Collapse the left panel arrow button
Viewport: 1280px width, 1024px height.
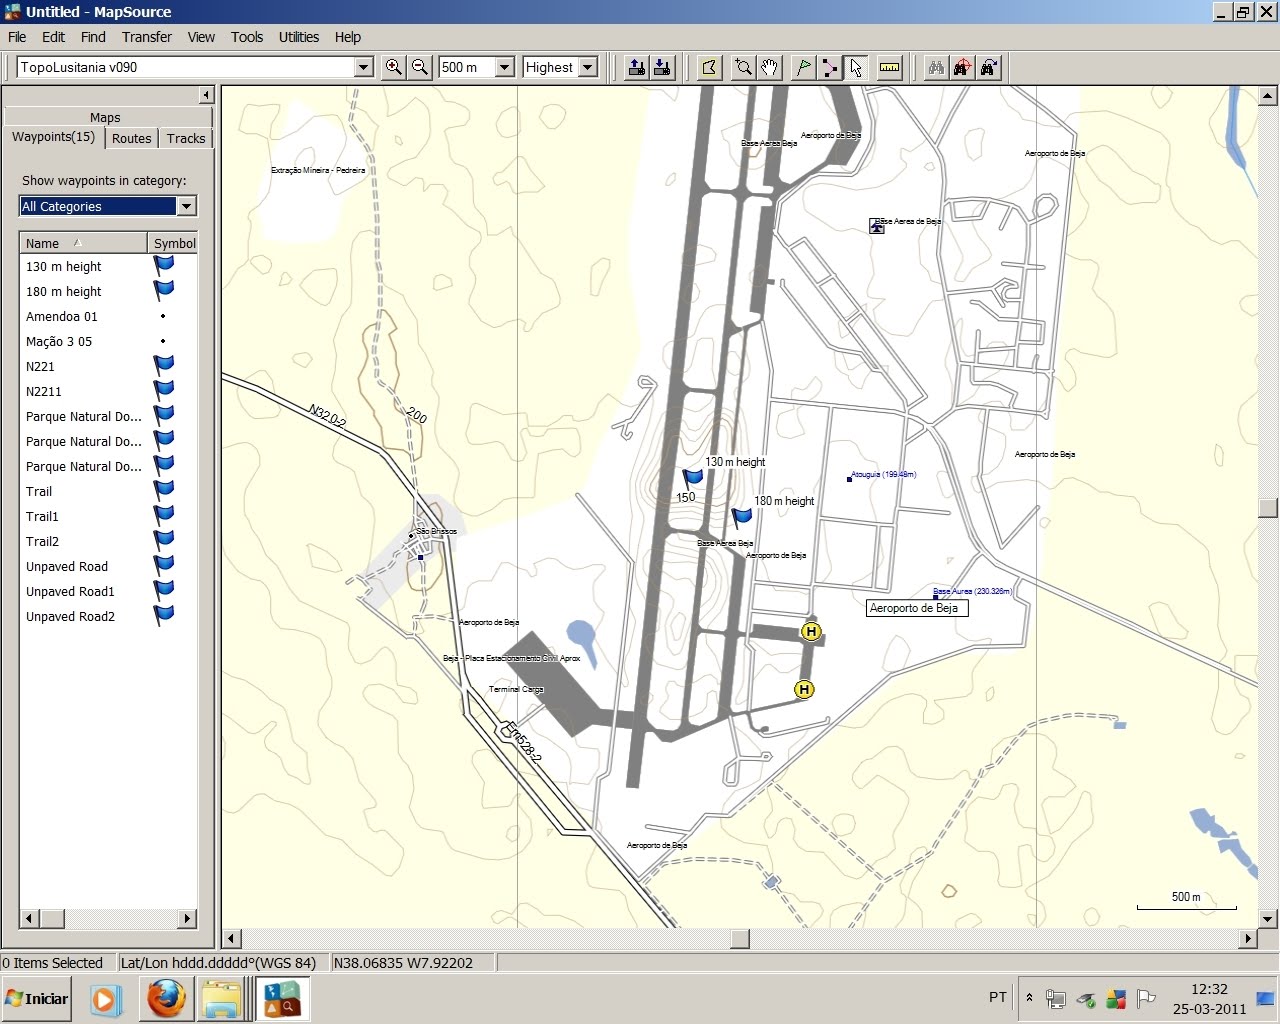206,95
